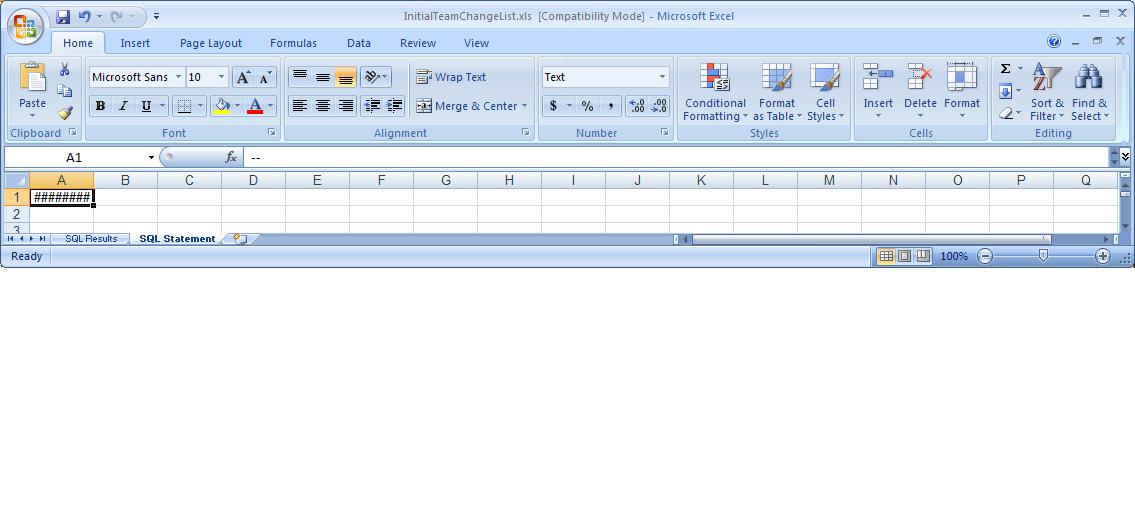Toggle Bold formatting

point(100,106)
